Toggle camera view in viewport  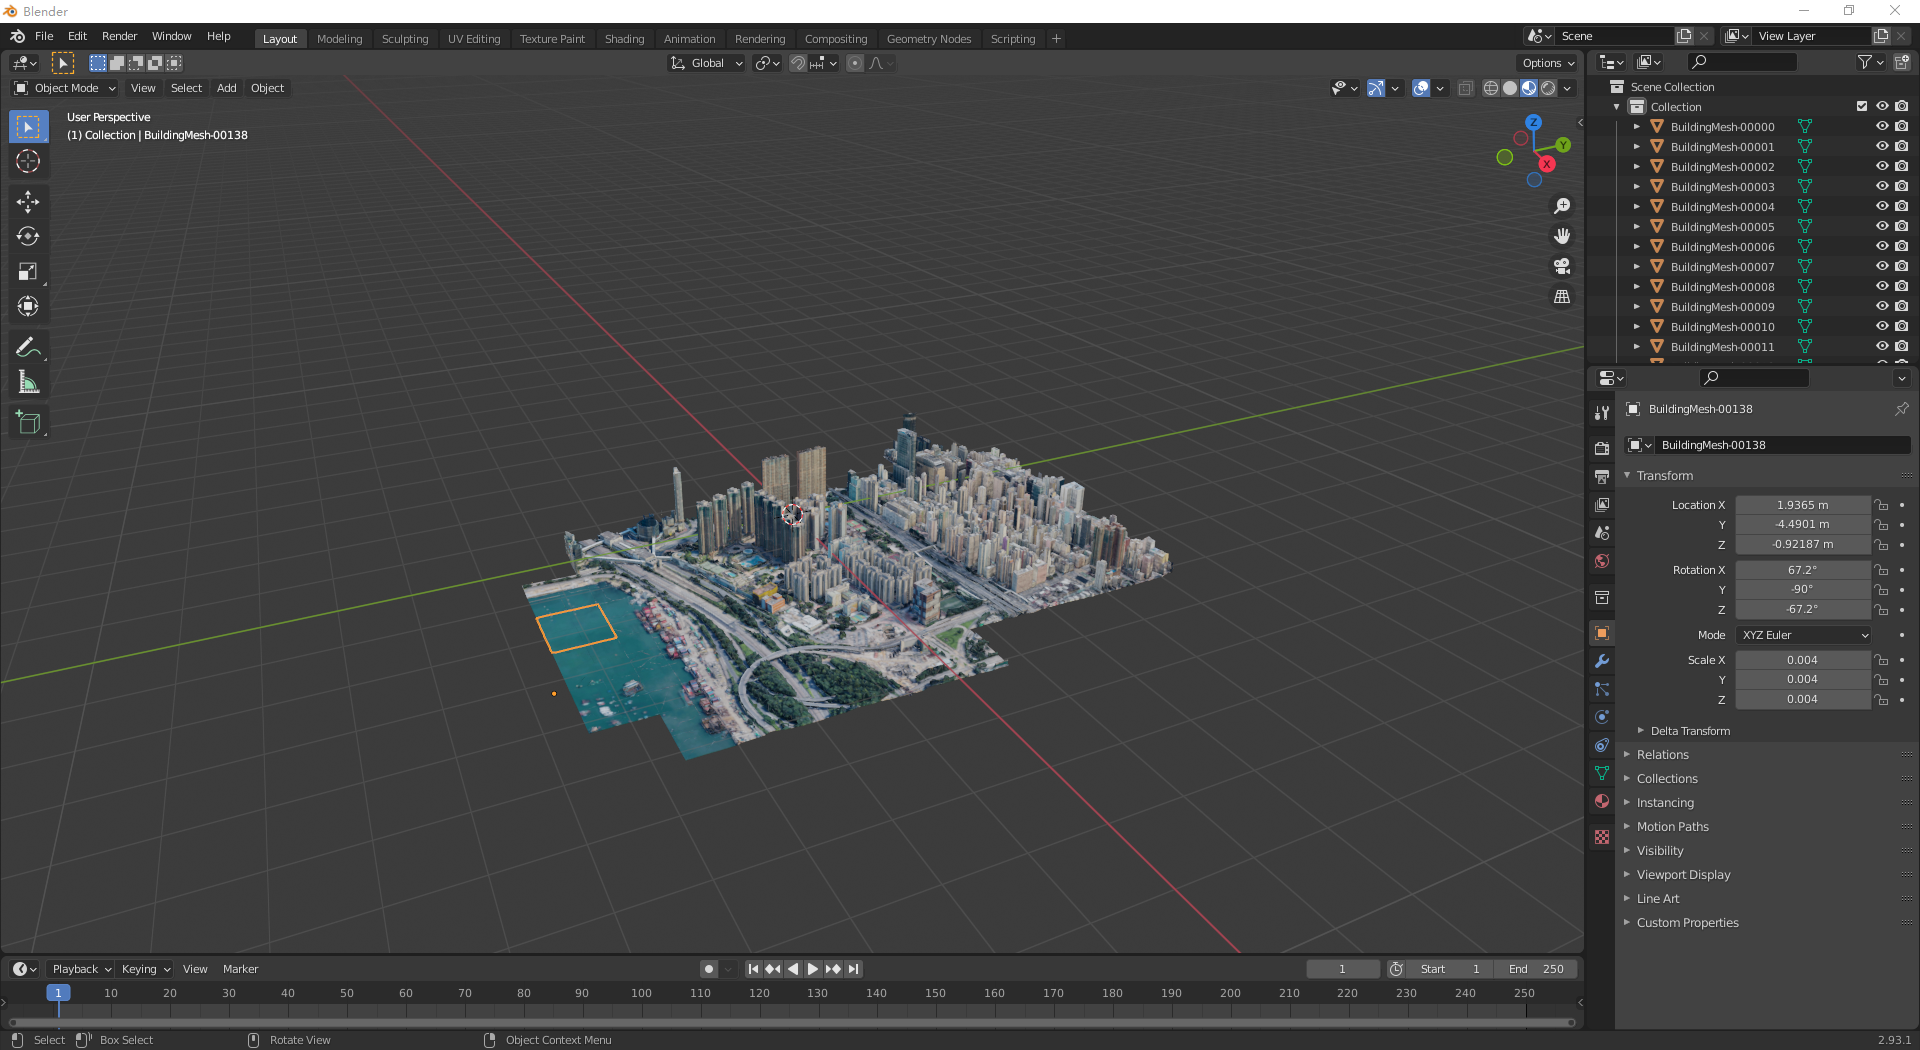pyautogui.click(x=1562, y=267)
